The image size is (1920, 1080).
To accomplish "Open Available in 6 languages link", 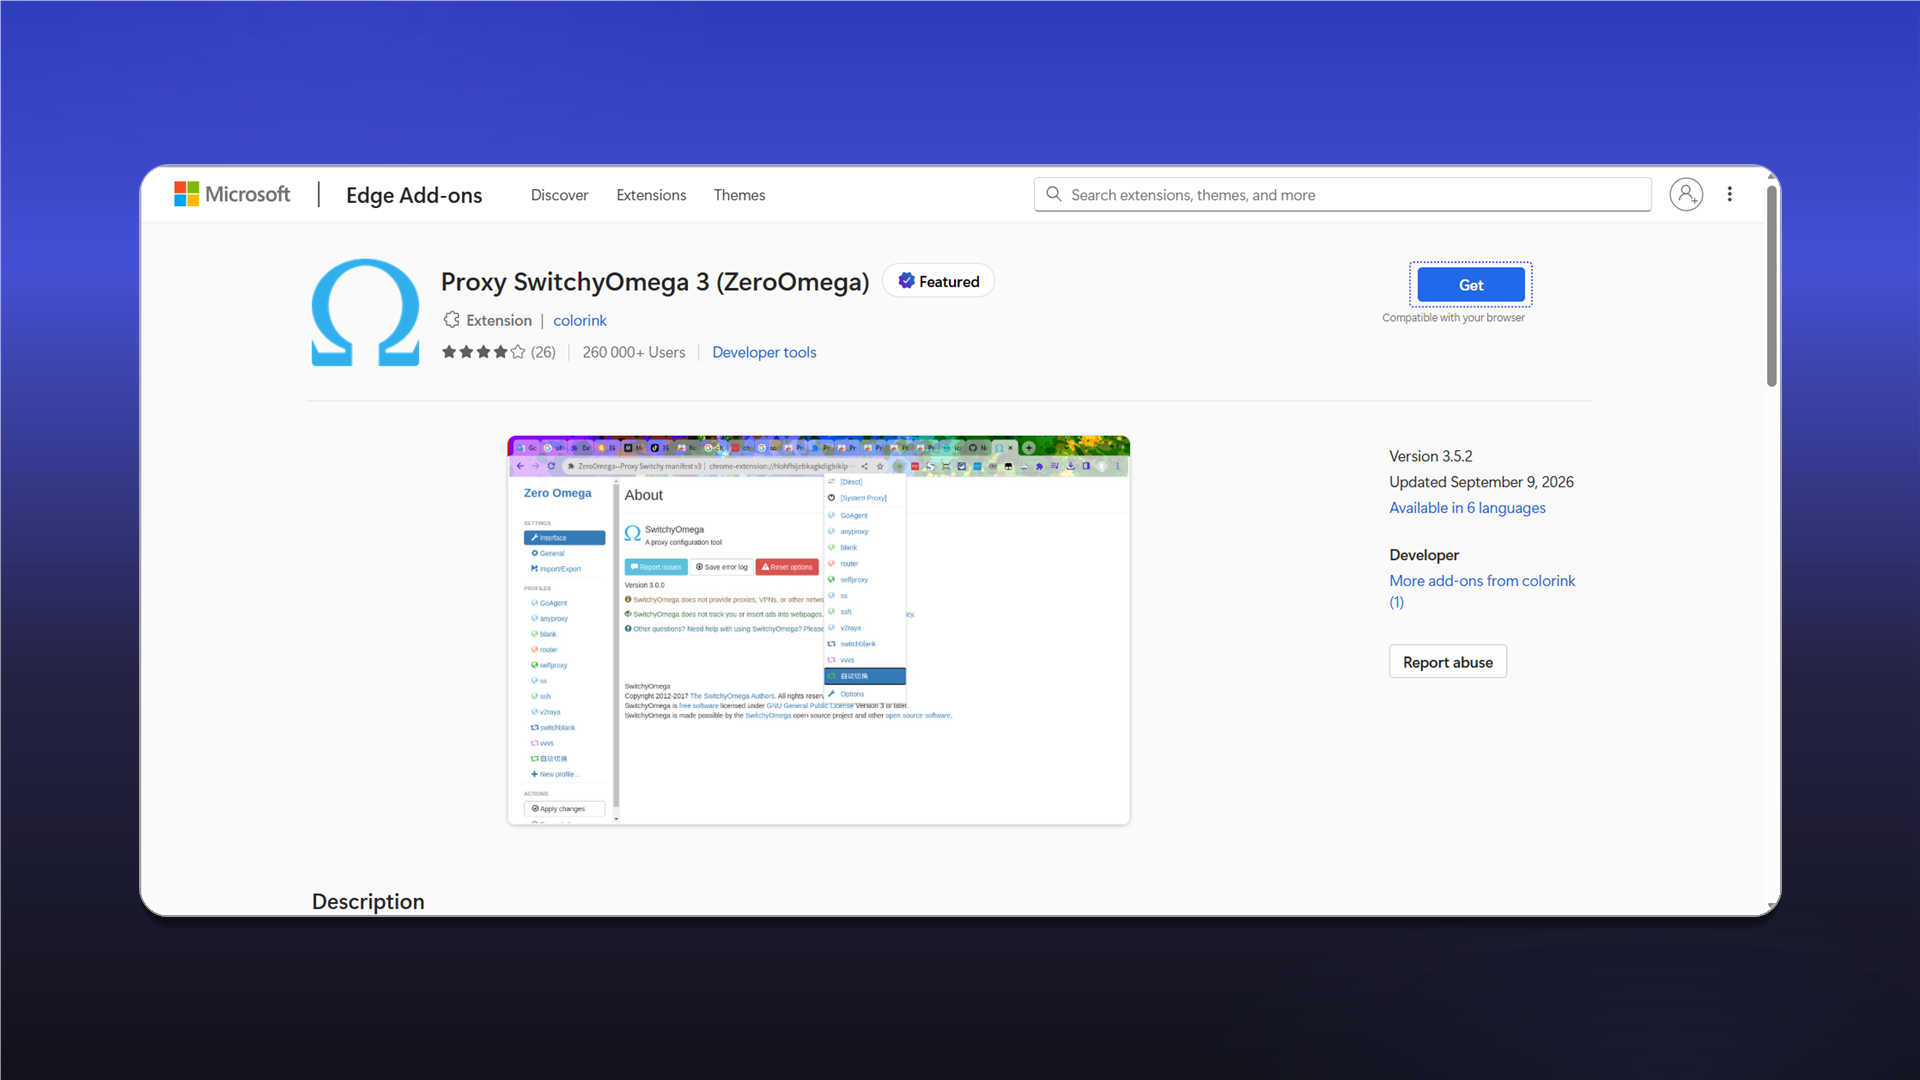I will point(1467,508).
